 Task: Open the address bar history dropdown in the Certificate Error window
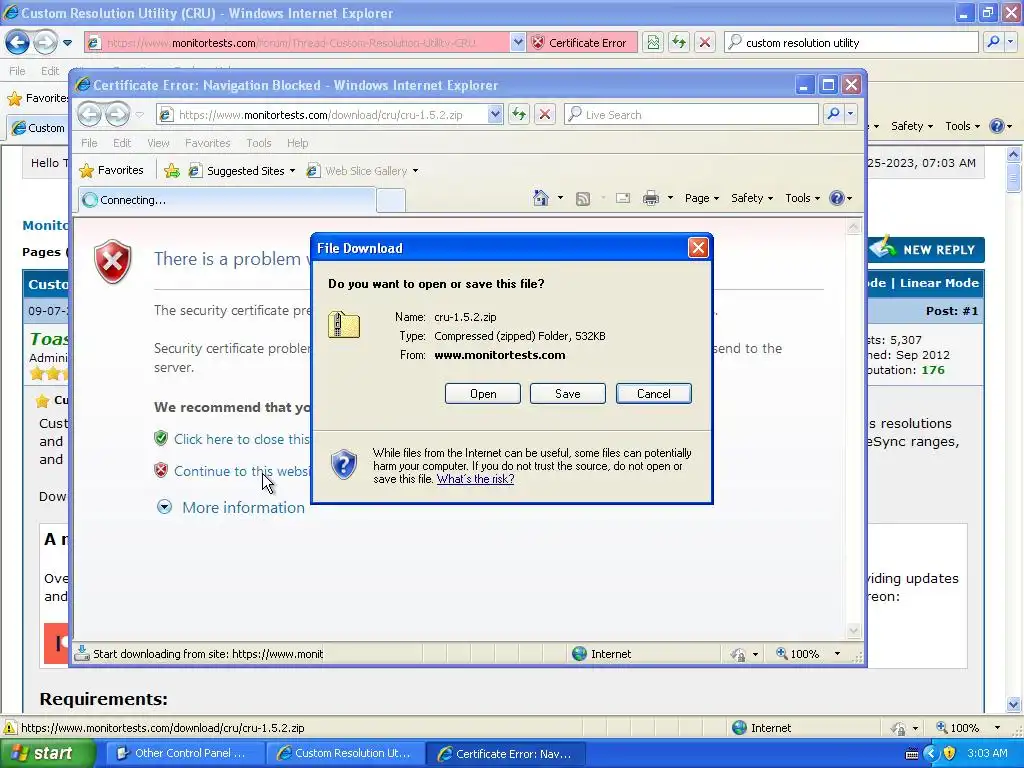point(495,115)
